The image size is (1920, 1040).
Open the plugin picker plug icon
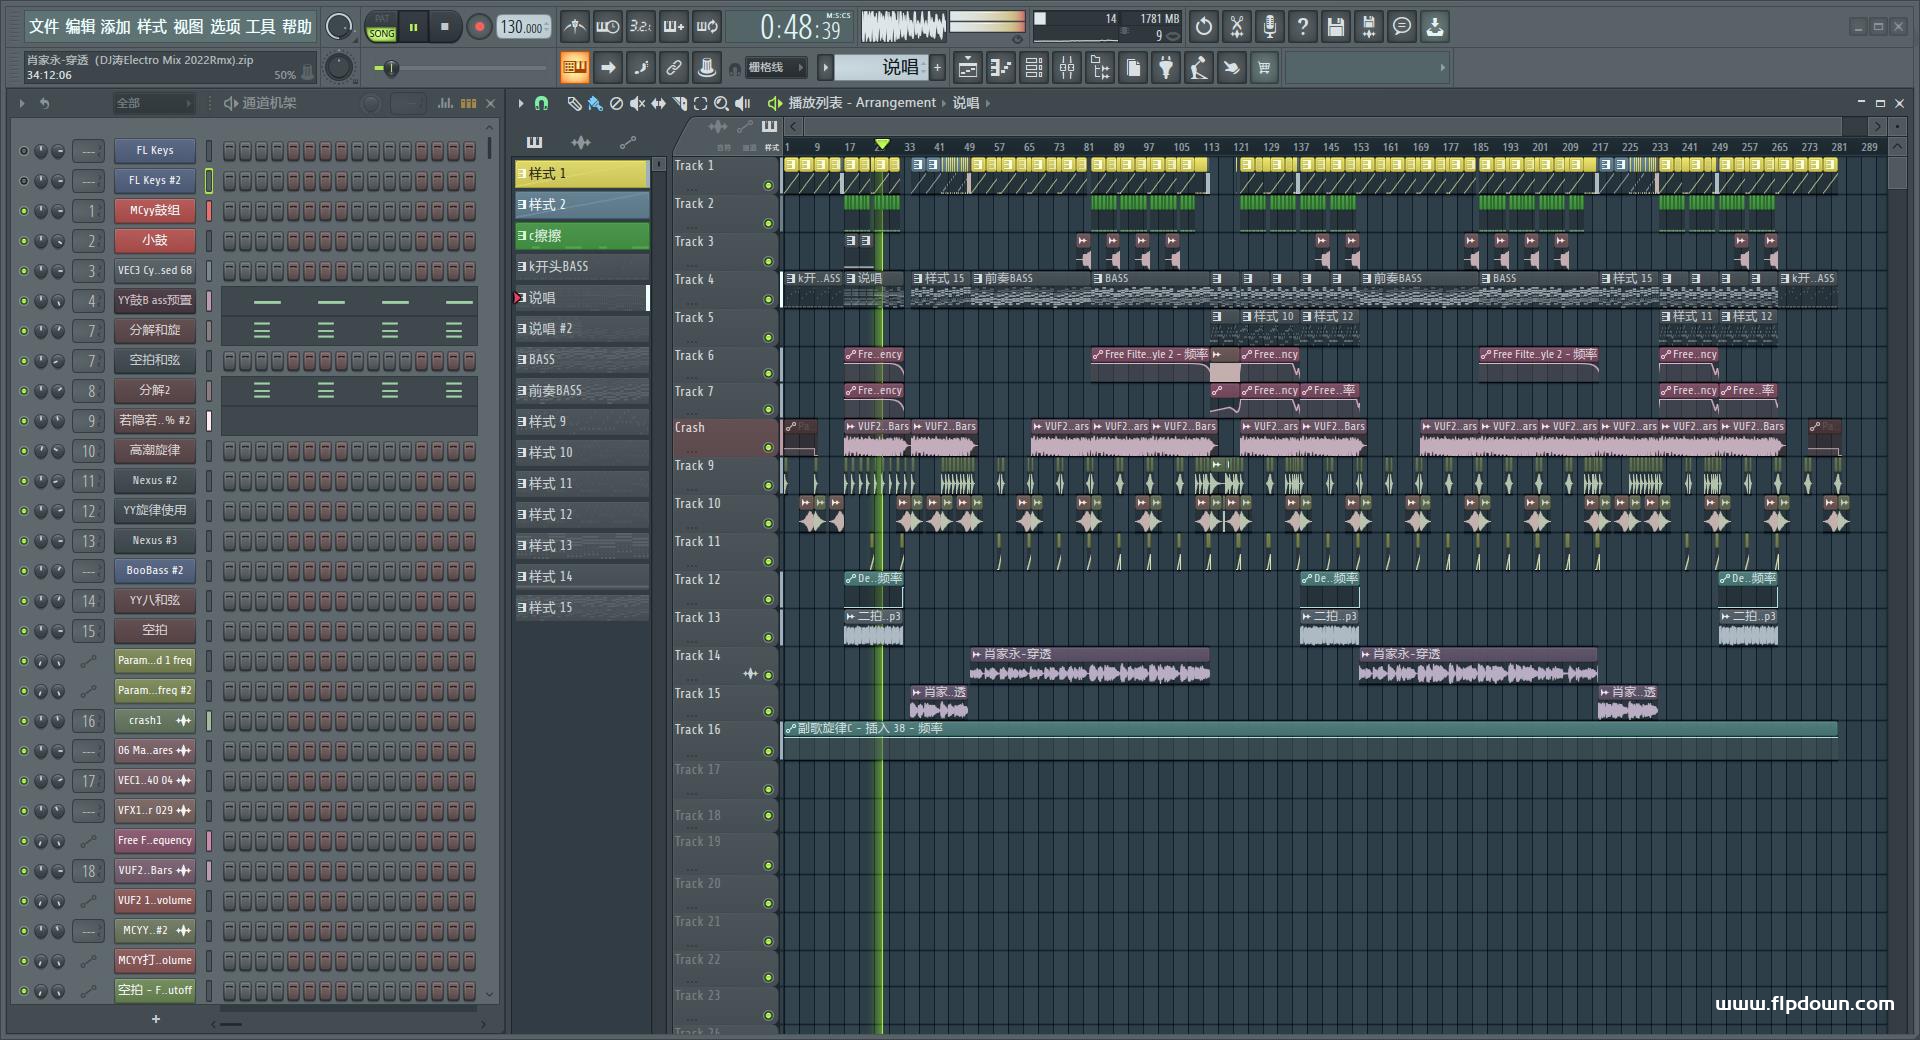[1166, 68]
